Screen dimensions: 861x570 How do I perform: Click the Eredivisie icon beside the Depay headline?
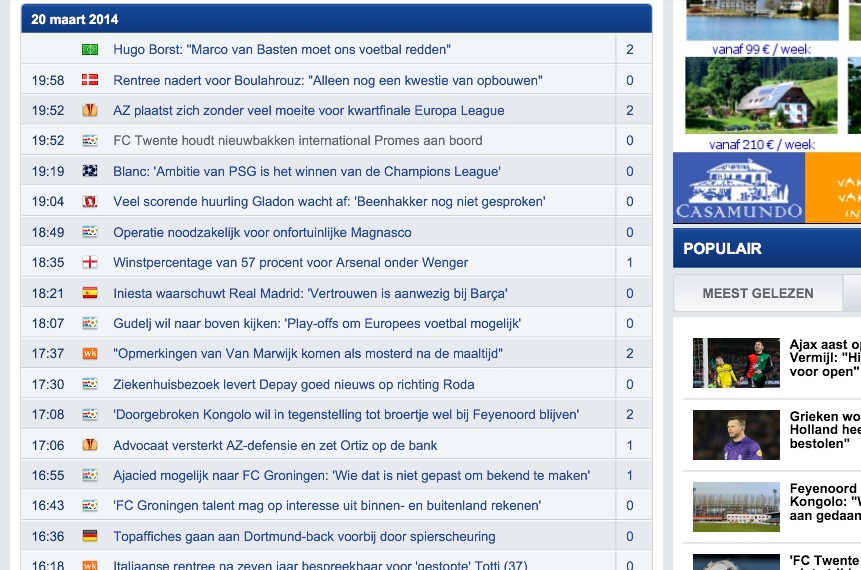[90, 384]
